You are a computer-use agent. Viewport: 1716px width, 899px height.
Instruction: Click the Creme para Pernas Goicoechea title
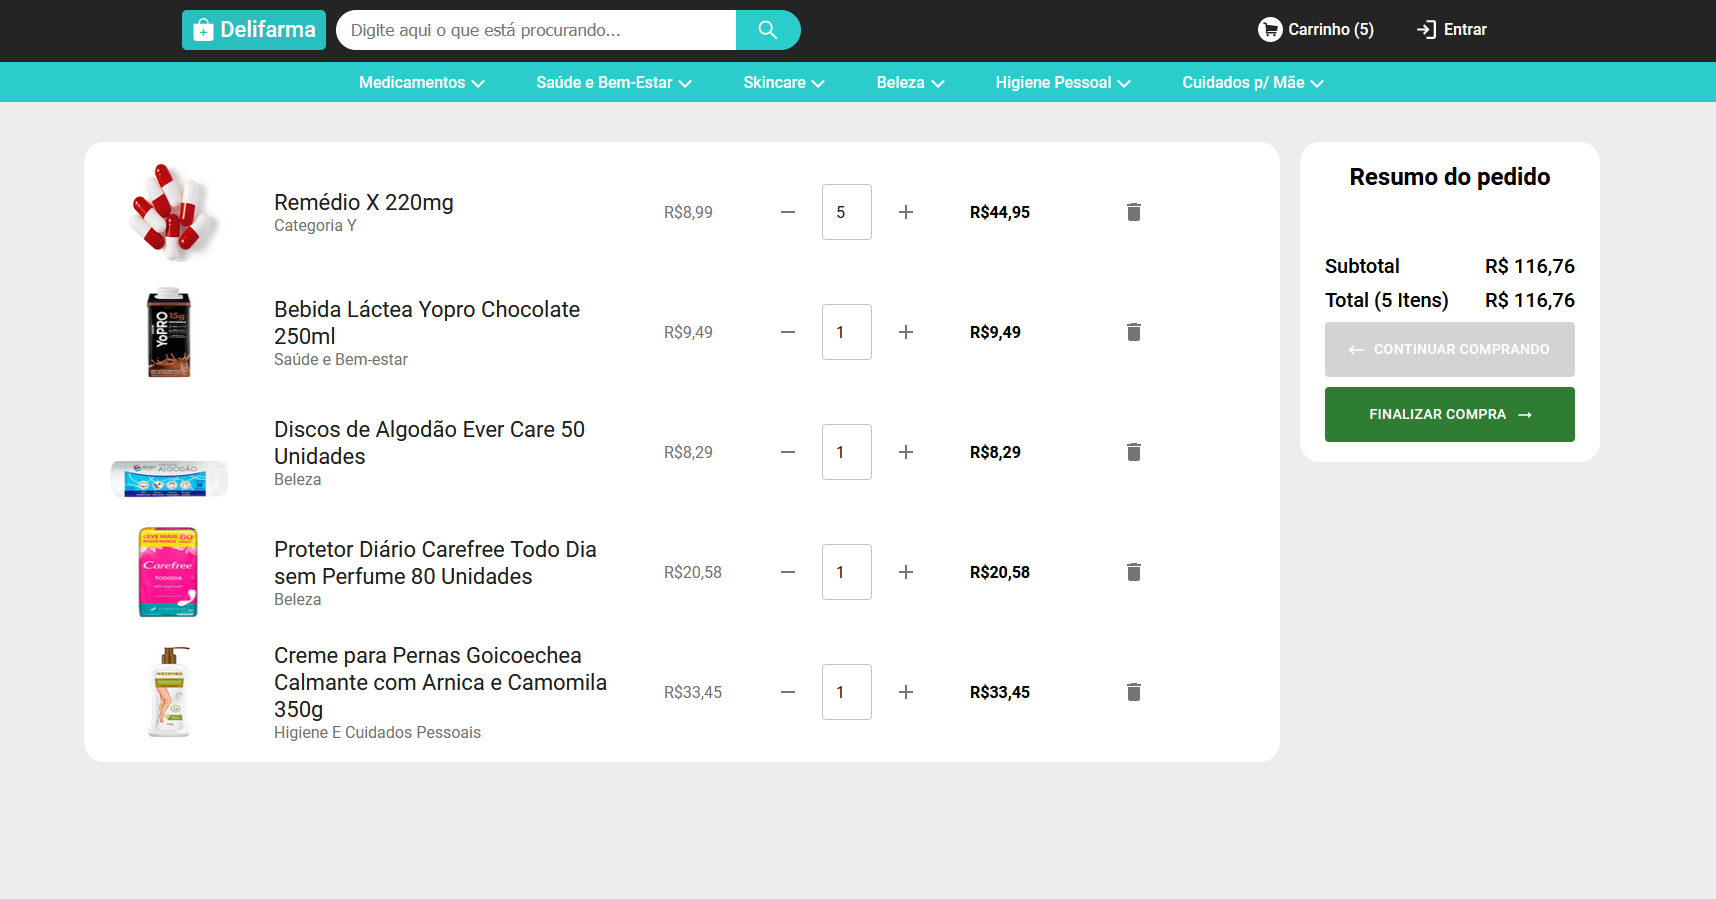(x=441, y=682)
